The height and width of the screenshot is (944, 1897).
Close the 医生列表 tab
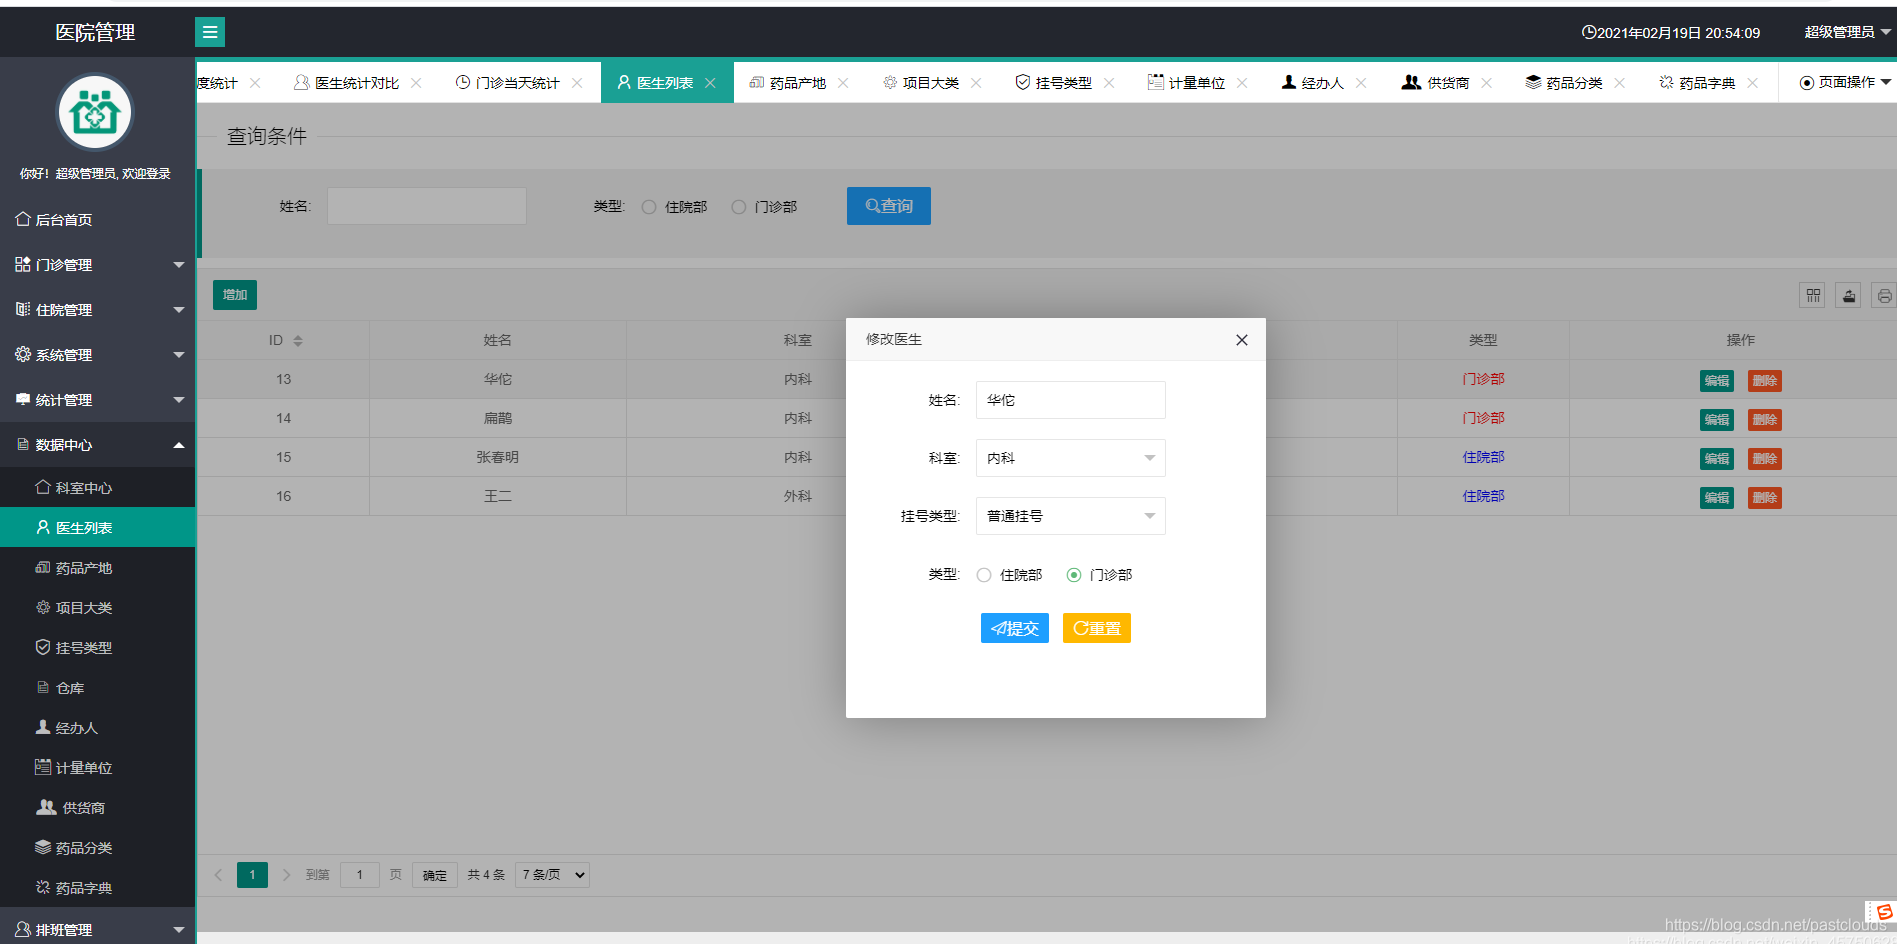(x=710, y=83)
